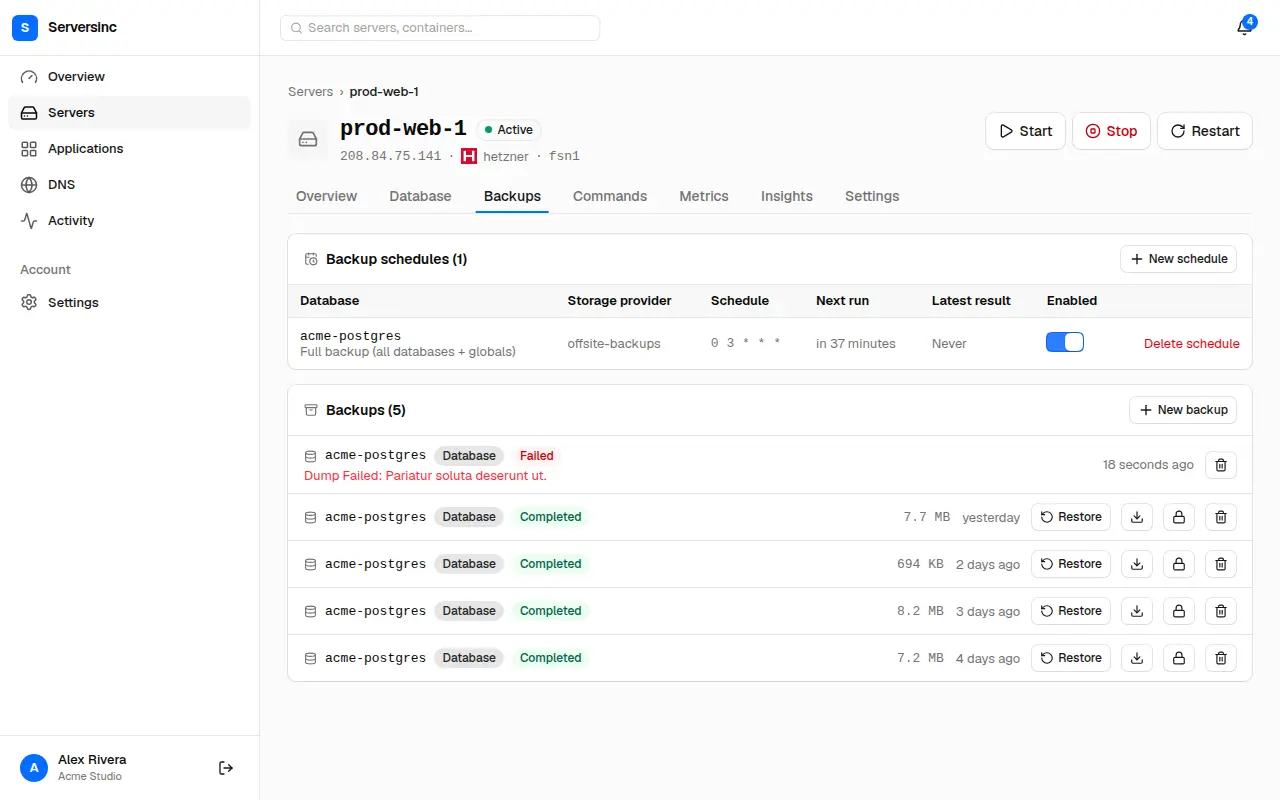Click the ServersInc logo icon
The height and width of the screenshot is (800, 1280).
tap(25, 28)
